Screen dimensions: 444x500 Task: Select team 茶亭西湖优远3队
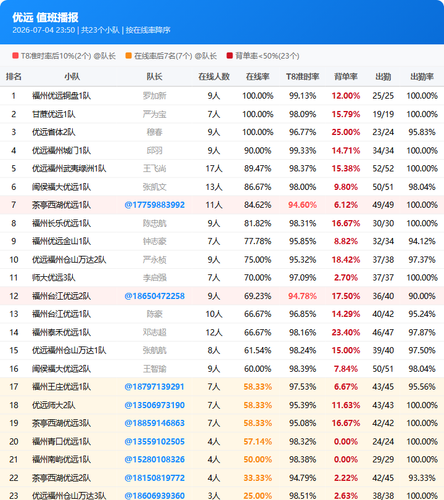(61, 423)
